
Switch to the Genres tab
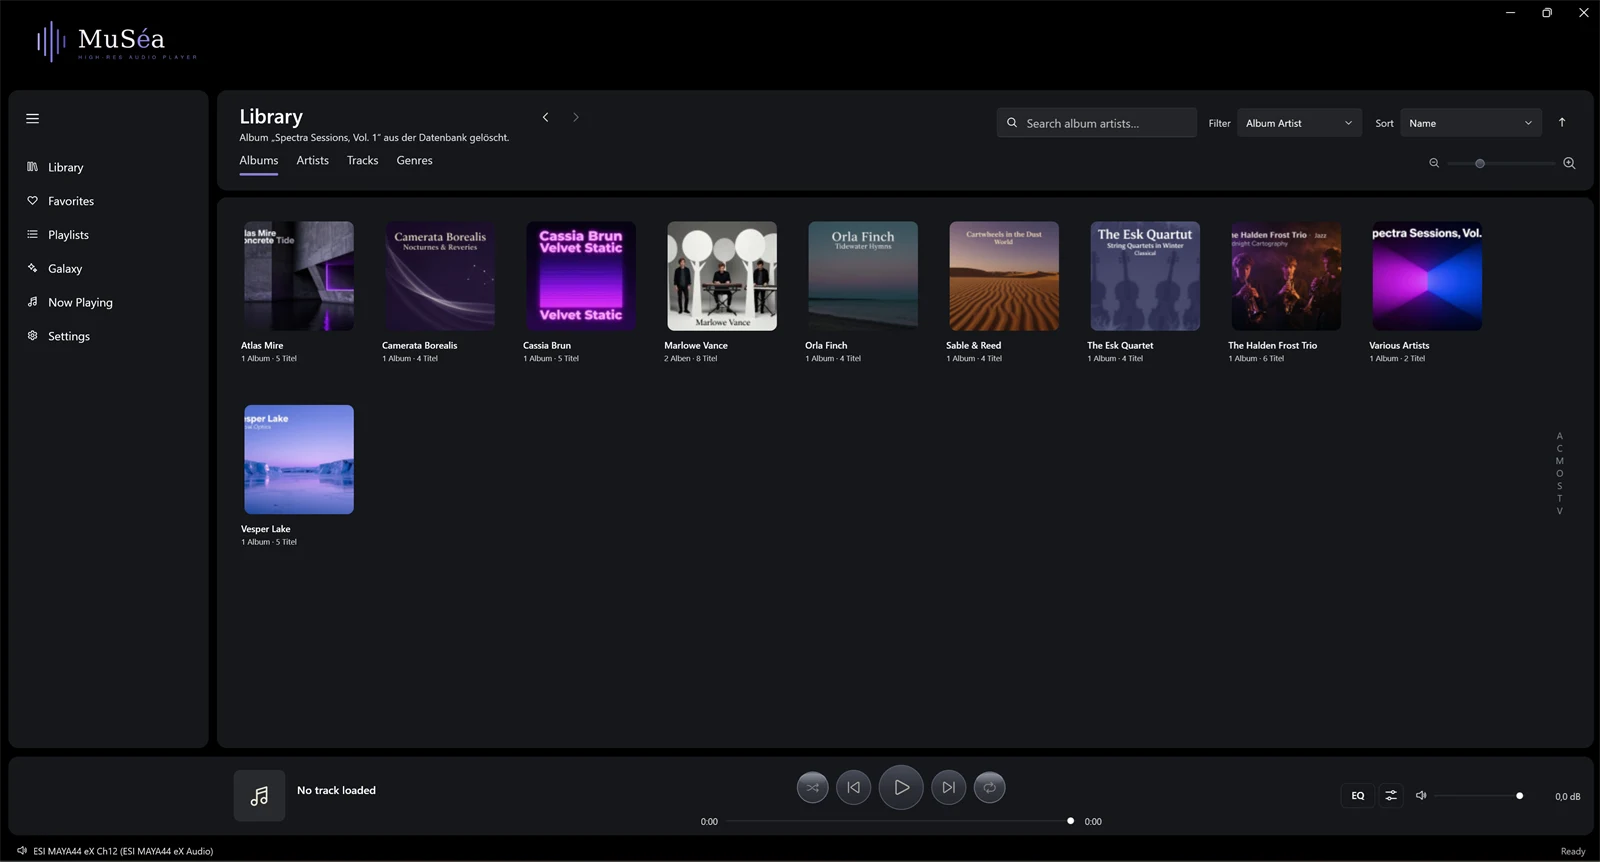pos(414,161)
